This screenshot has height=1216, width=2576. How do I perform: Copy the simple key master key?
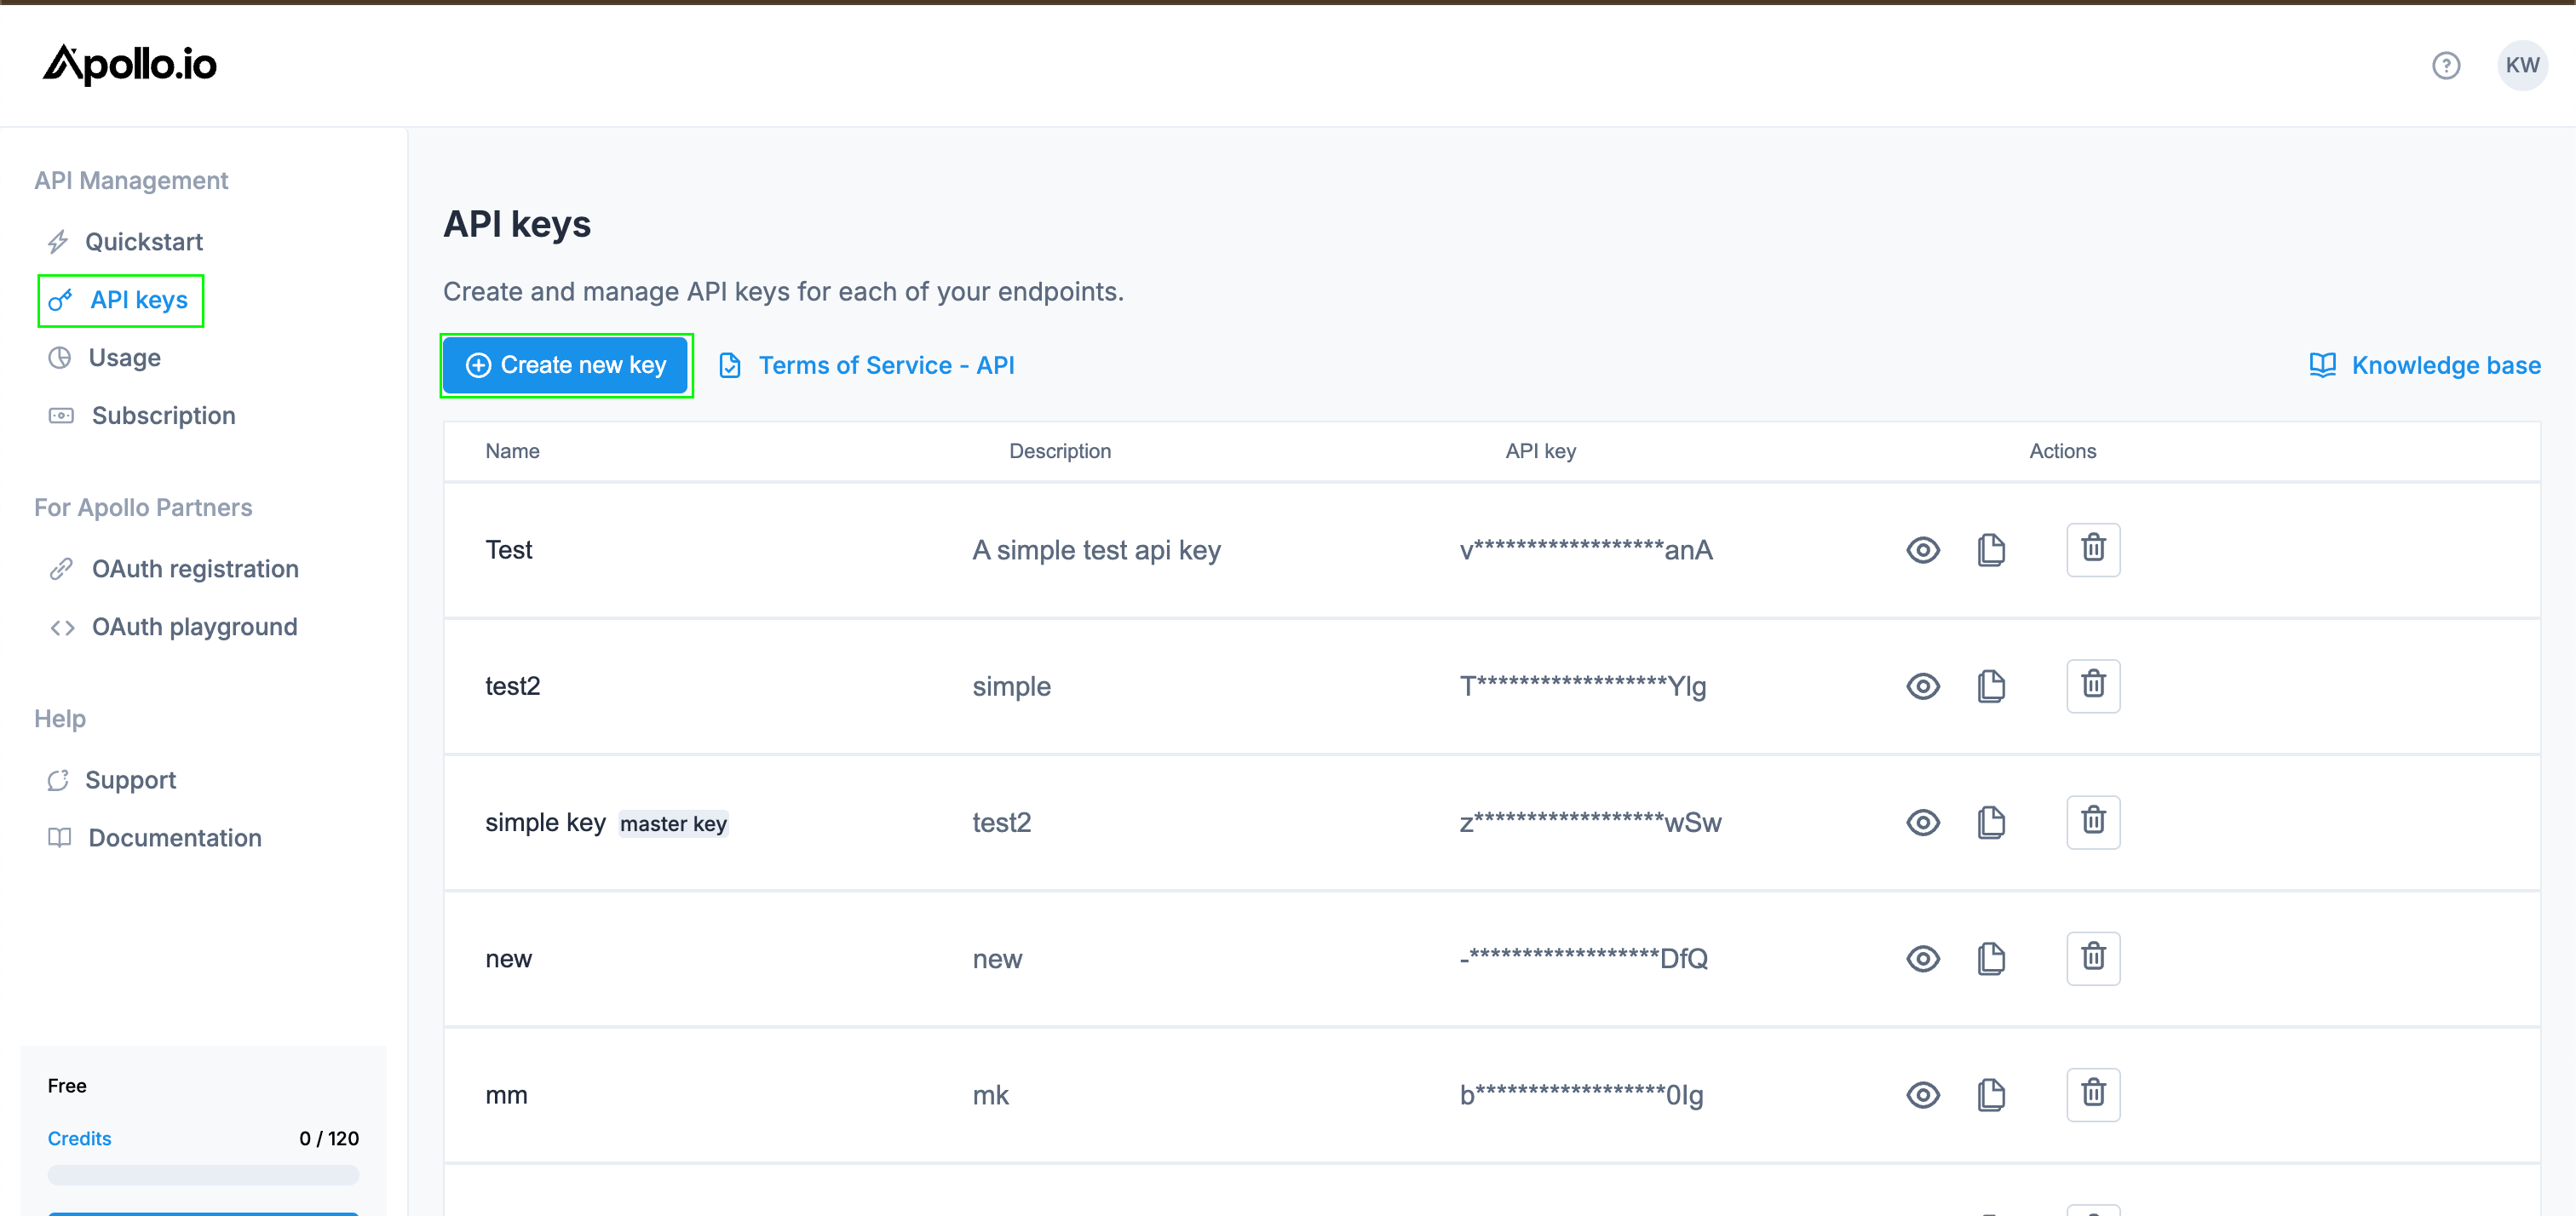(1990, 822)
